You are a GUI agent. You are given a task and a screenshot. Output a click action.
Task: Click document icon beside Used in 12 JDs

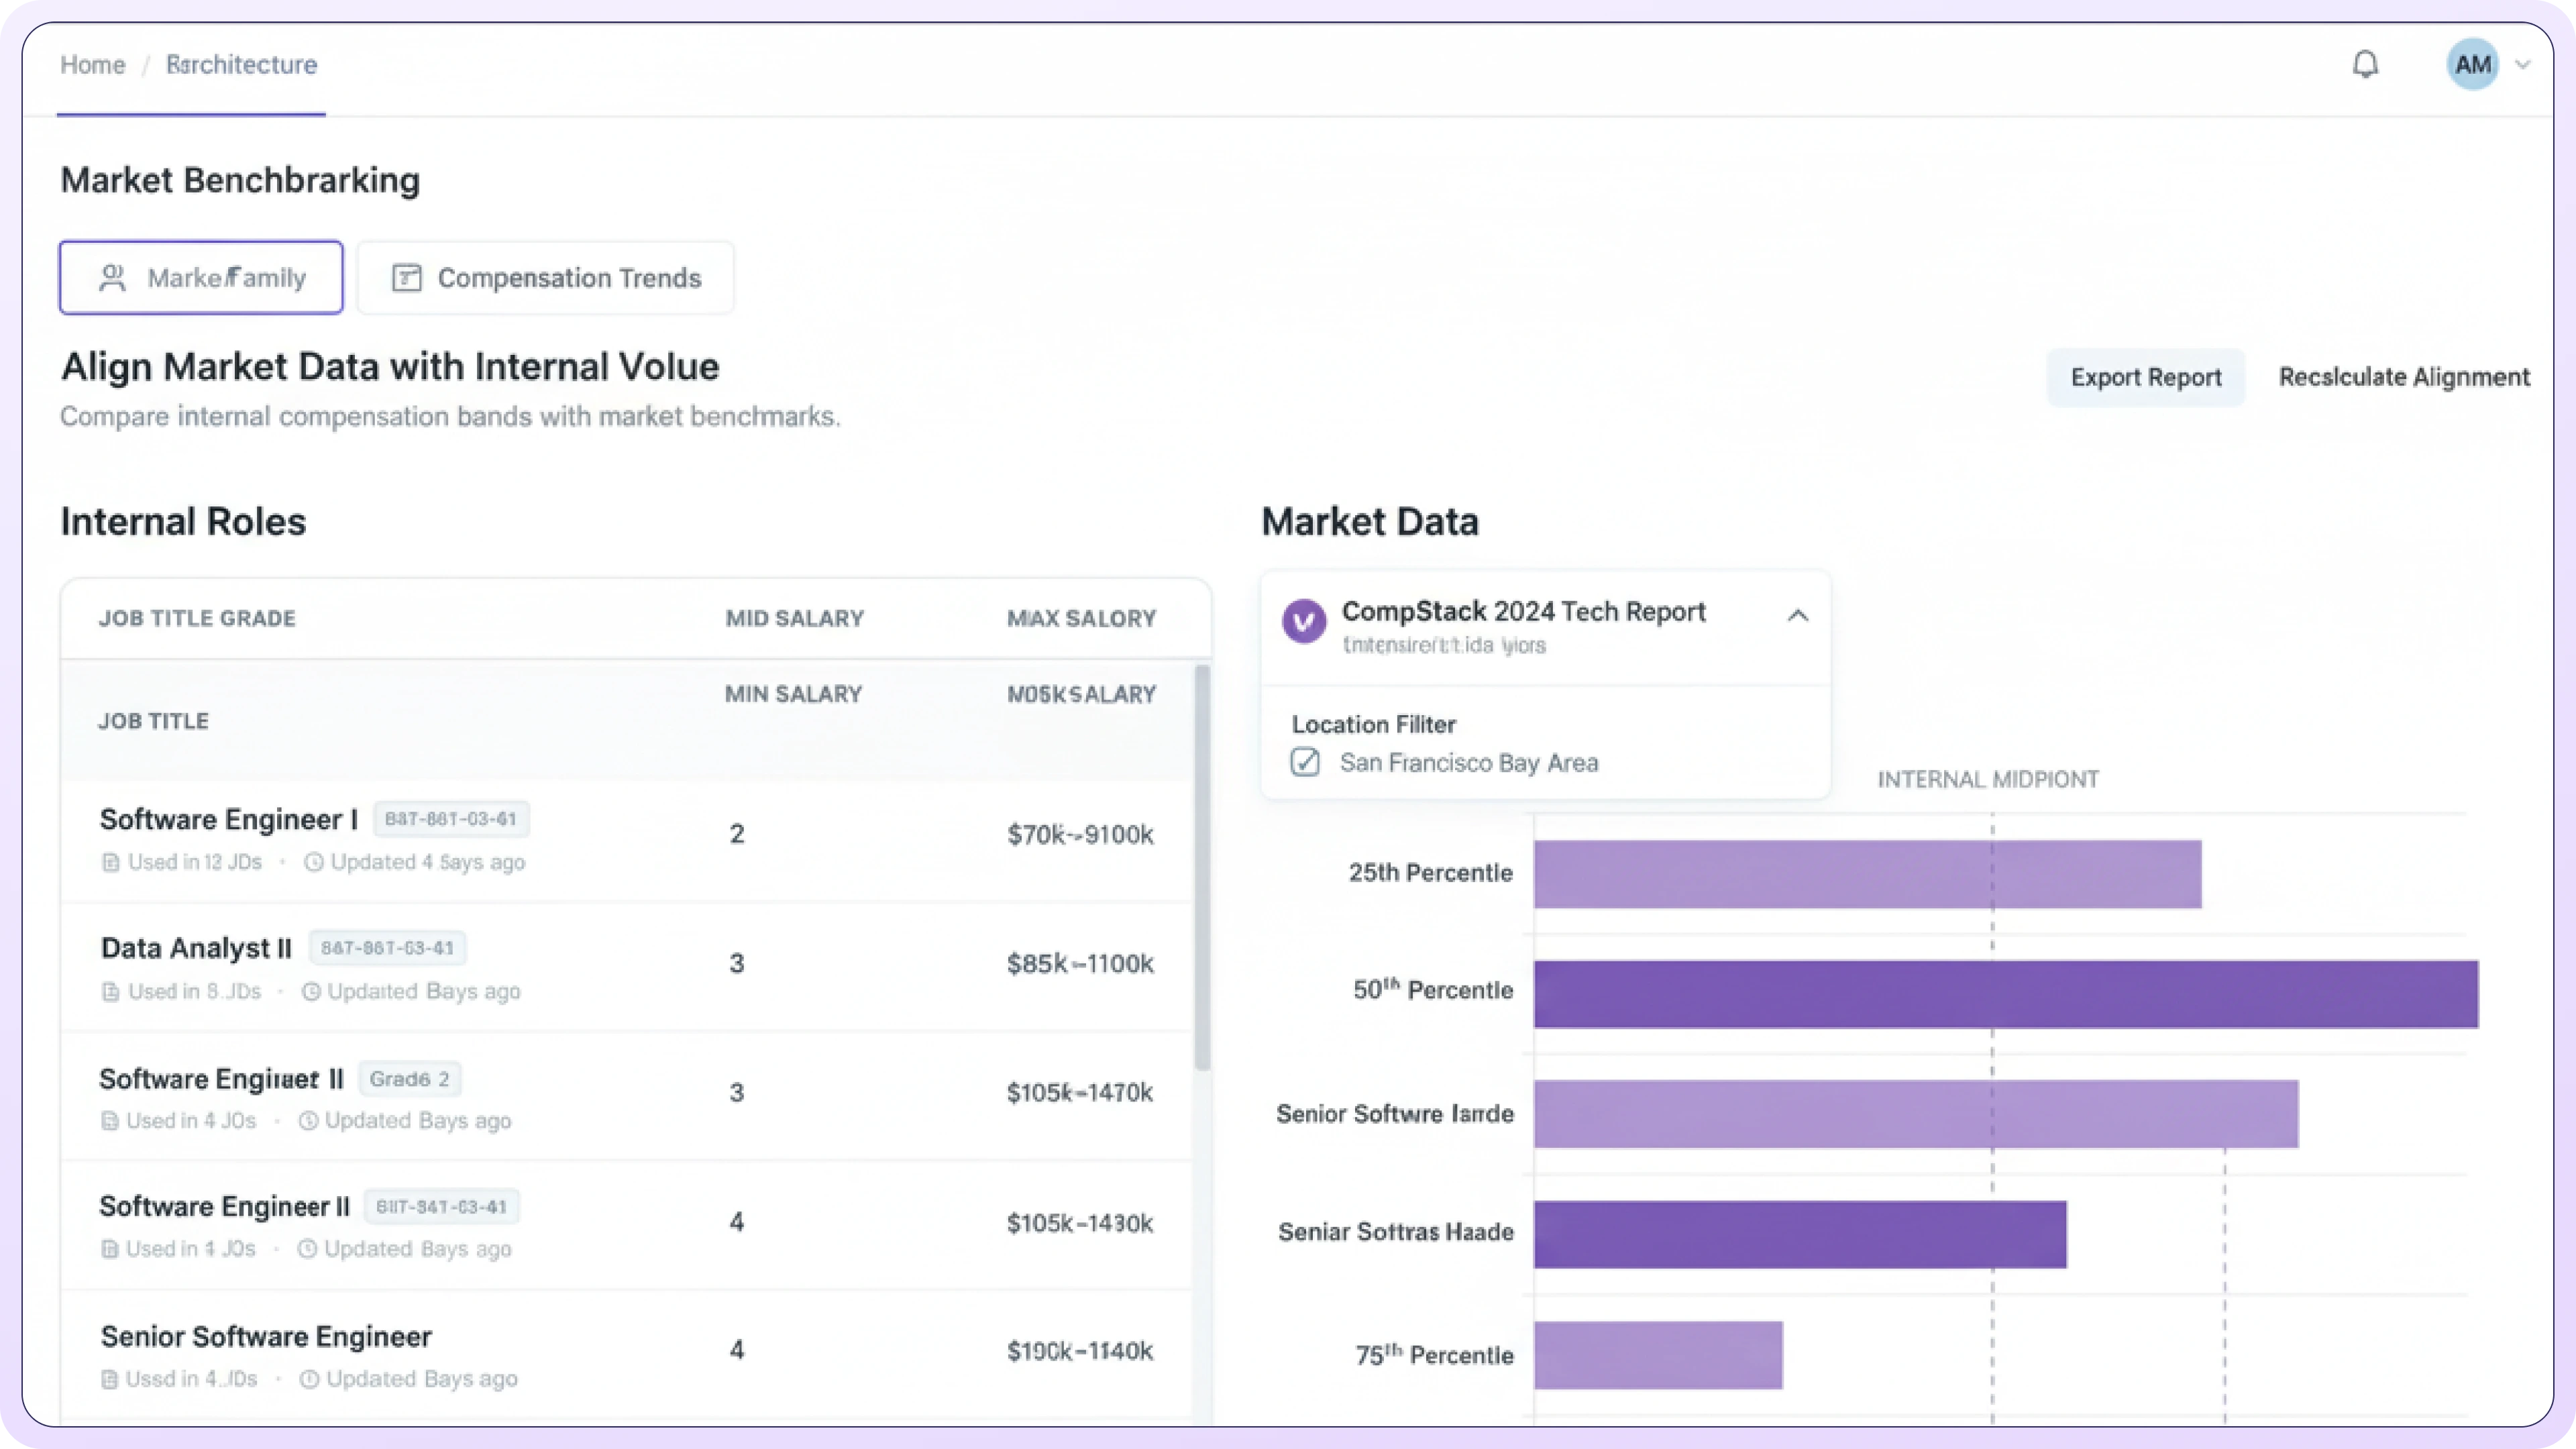point(111,863)
